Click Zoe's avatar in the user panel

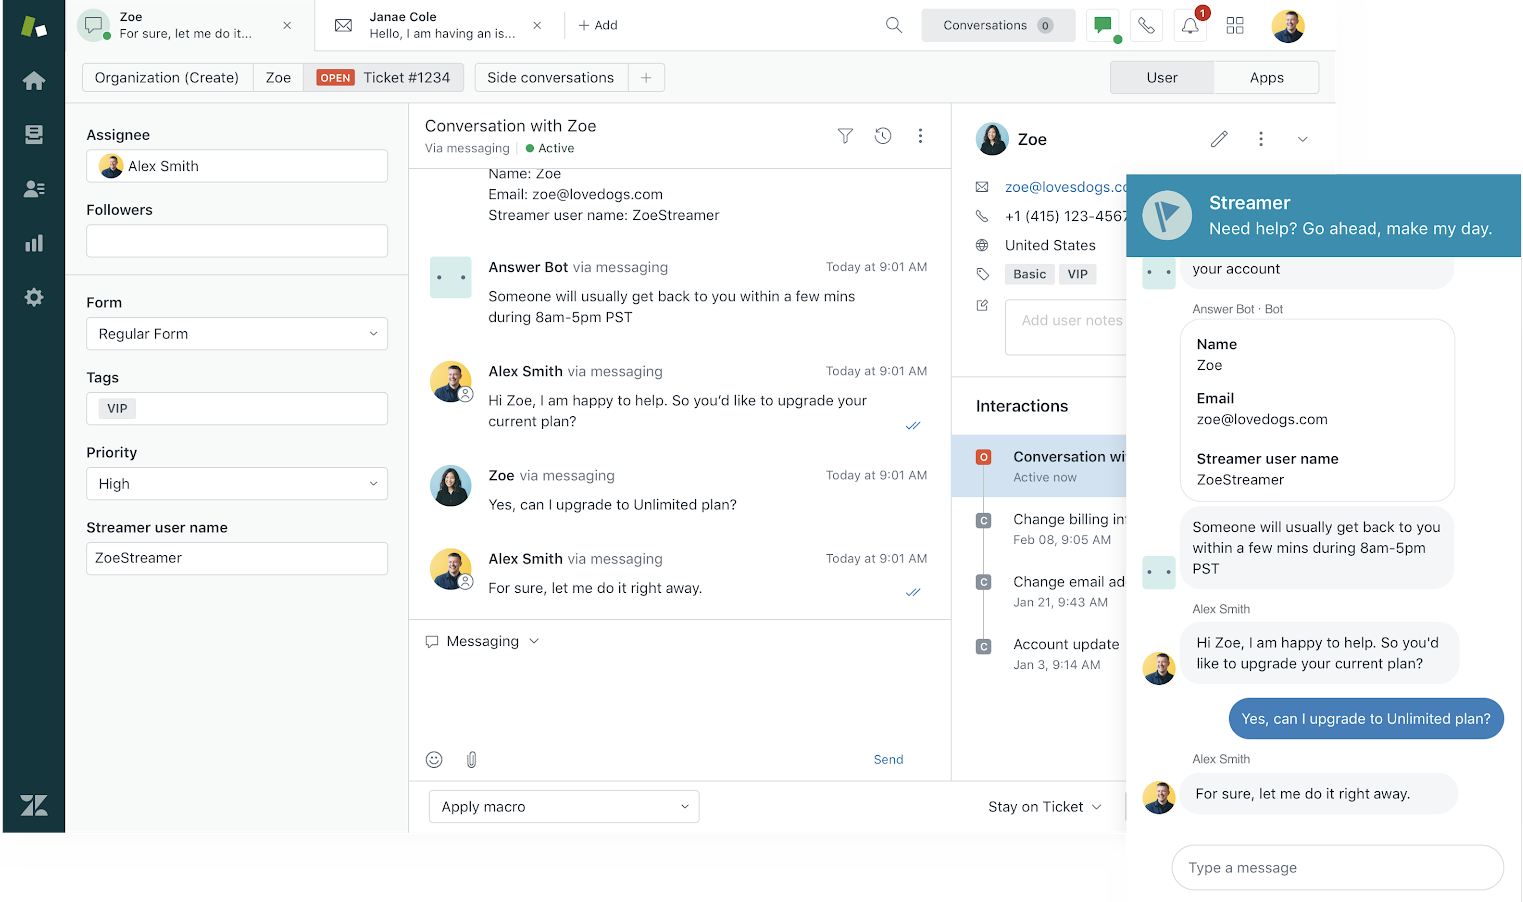pos(992,139)
